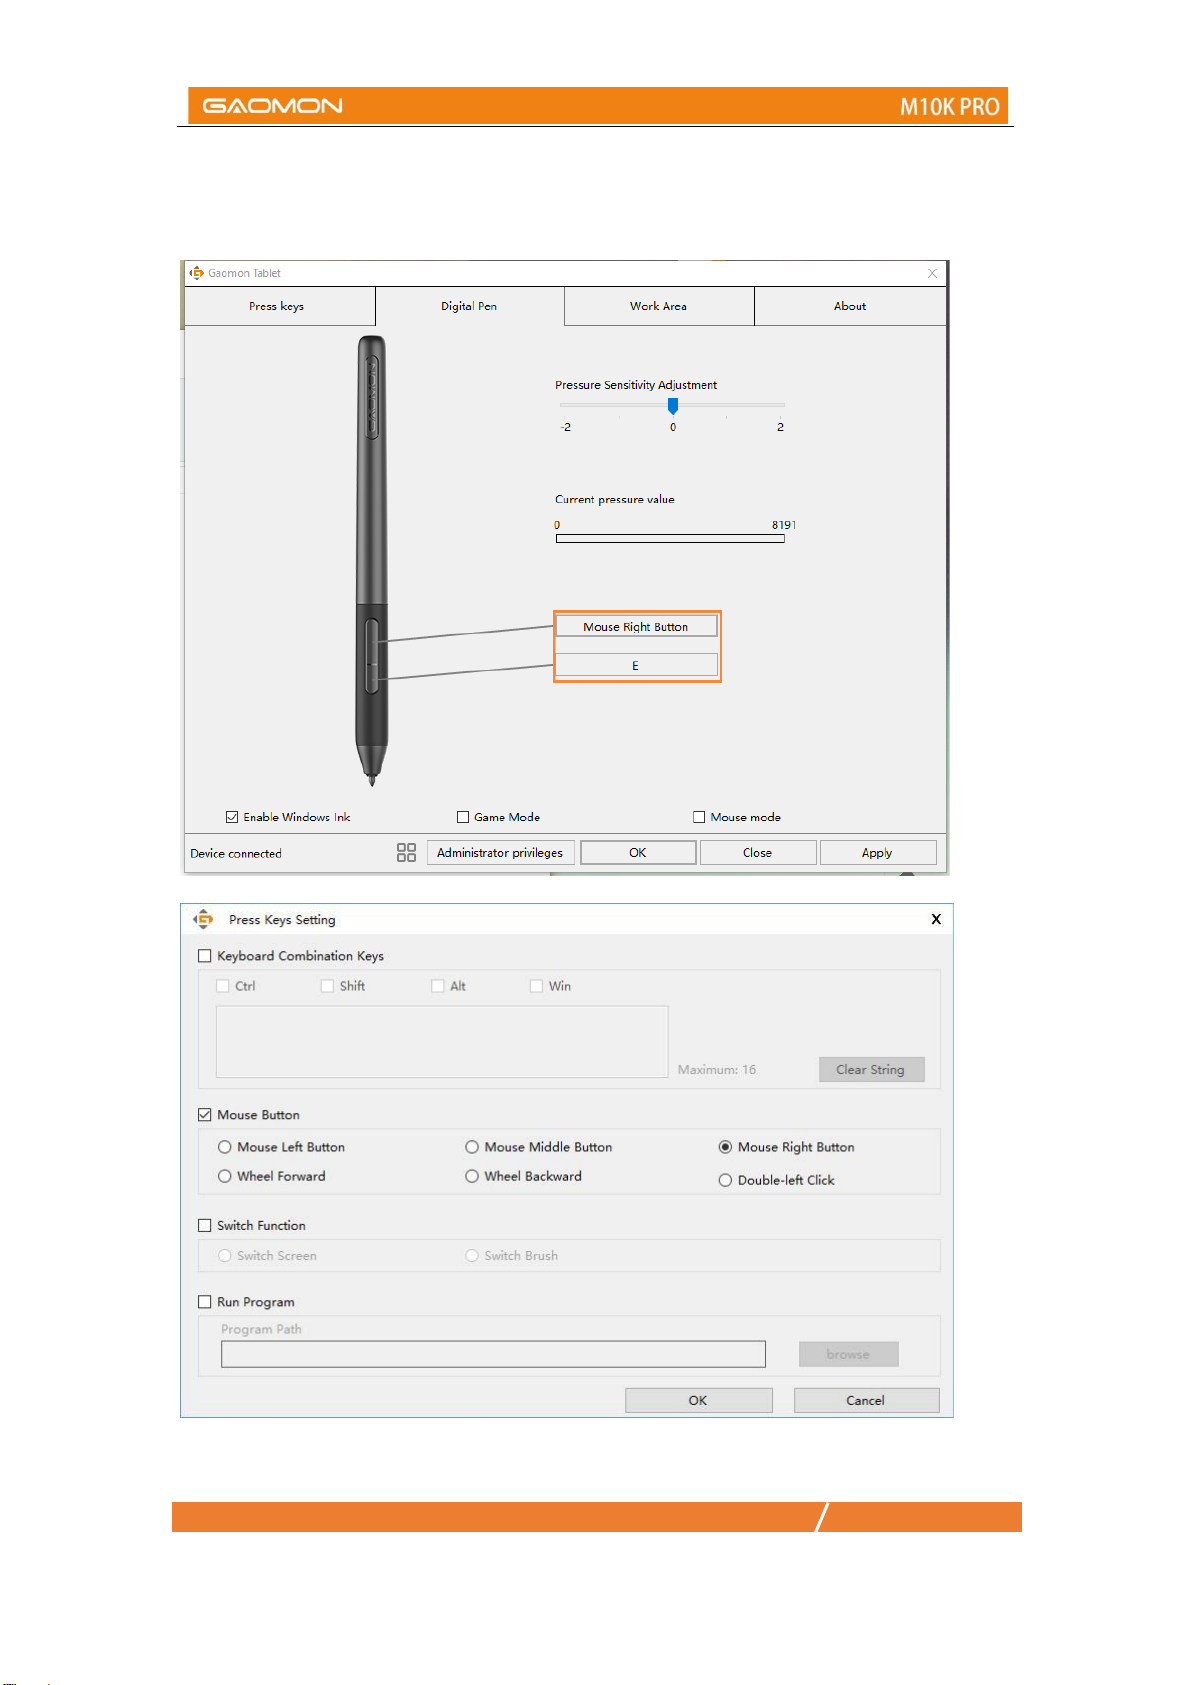Enable the Game Mode checkbox
The image size is (1192, 1685).
click(x=463, y=817)
